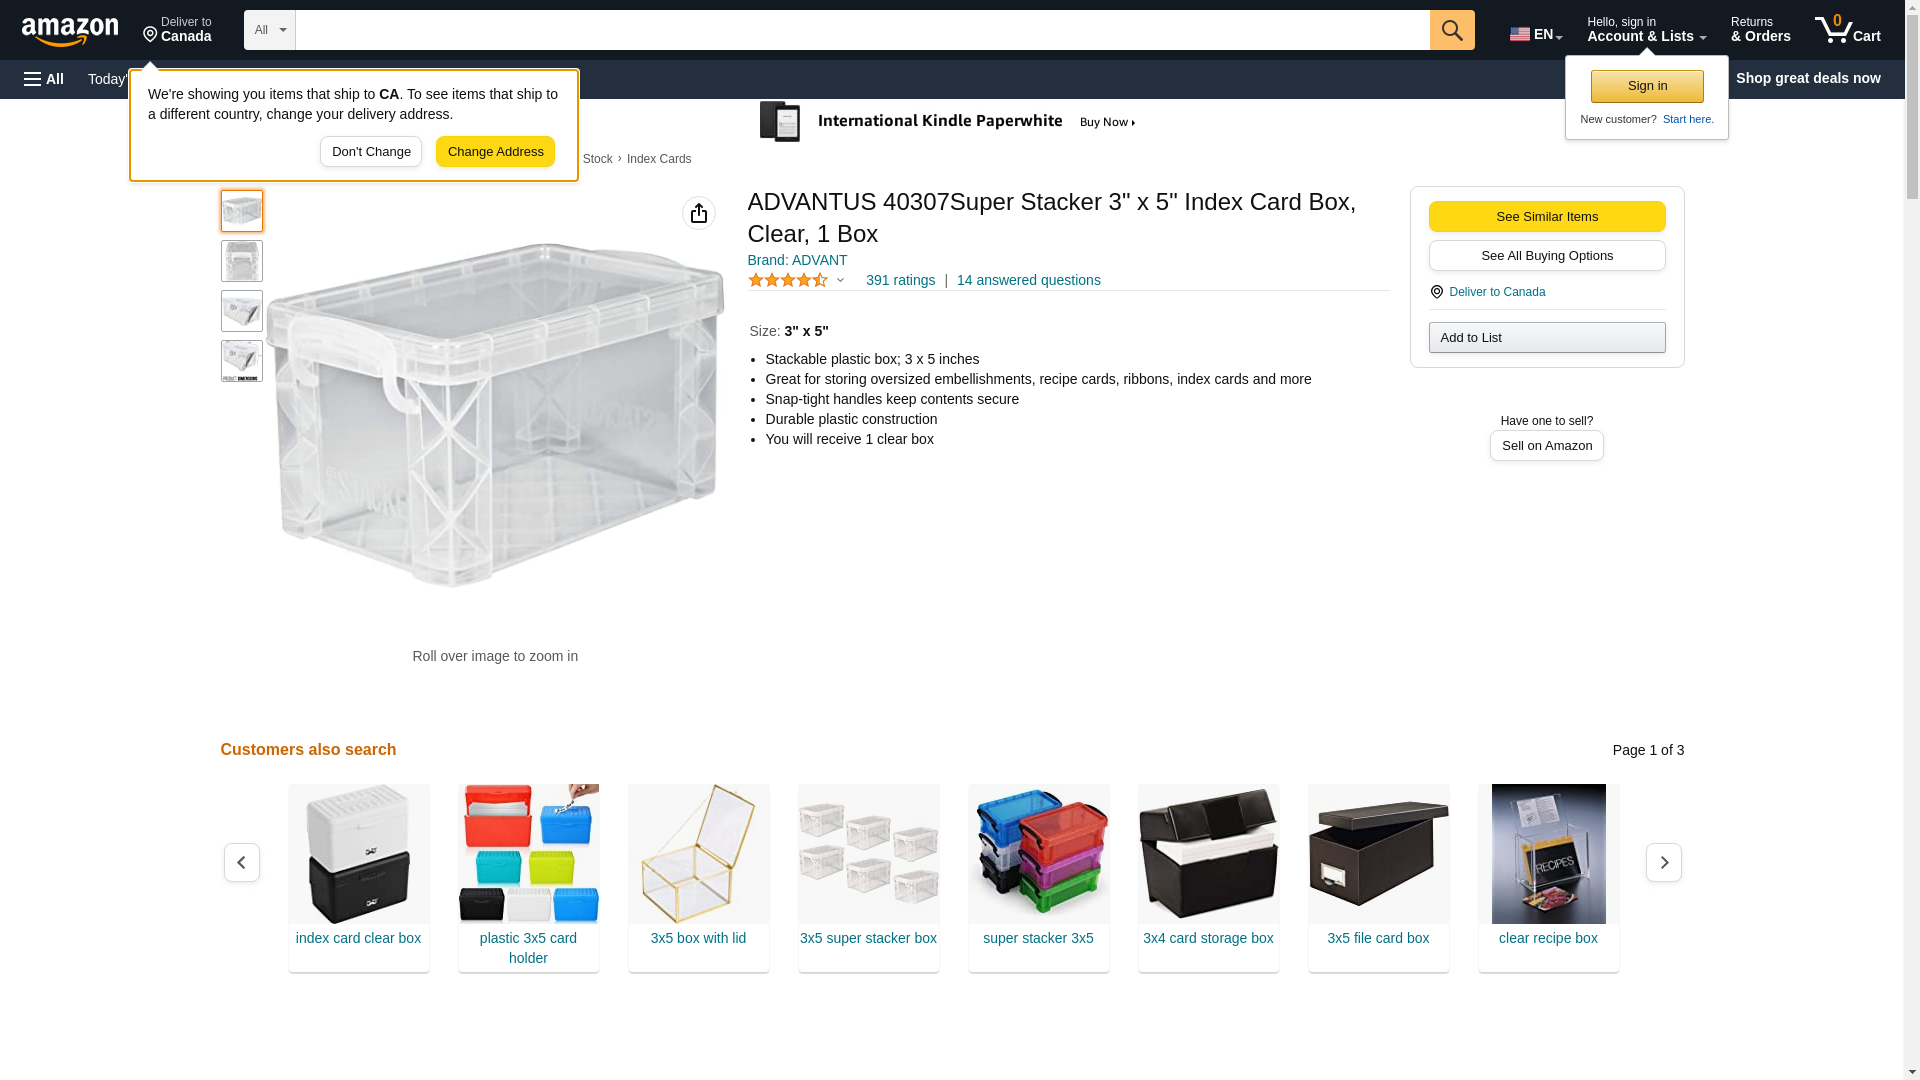Screen dimensions: 1920x1080
Task: Click the star rating icons
Action: click(x=788, y=280)
